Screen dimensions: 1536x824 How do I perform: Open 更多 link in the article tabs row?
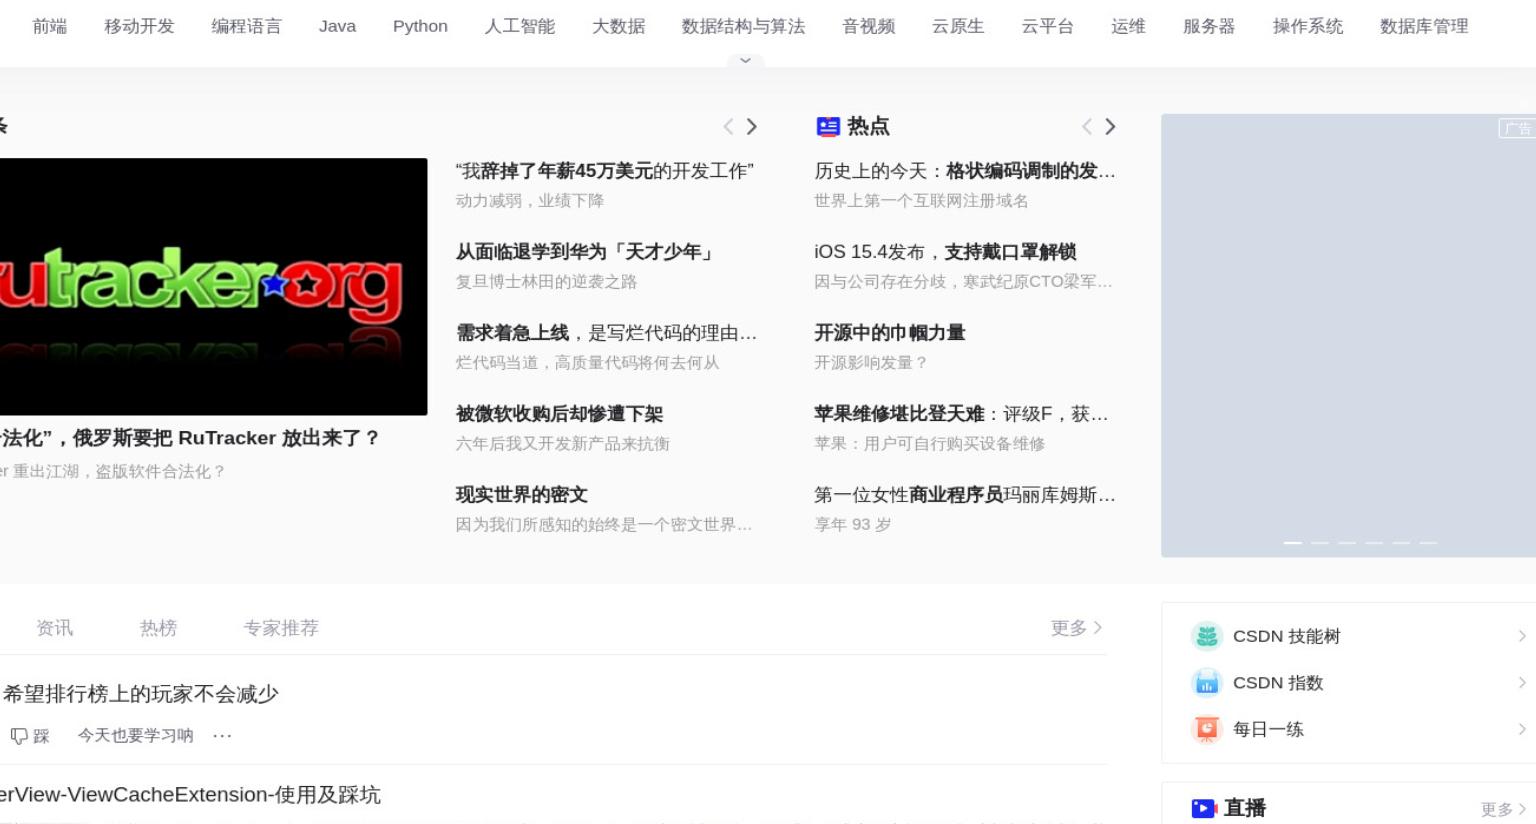(x=1076, y=628)
